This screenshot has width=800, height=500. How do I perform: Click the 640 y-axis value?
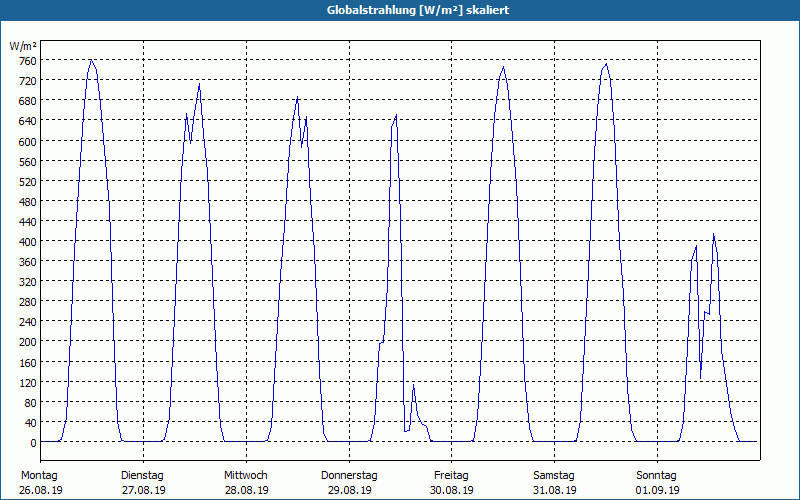[x=28, y=121]
